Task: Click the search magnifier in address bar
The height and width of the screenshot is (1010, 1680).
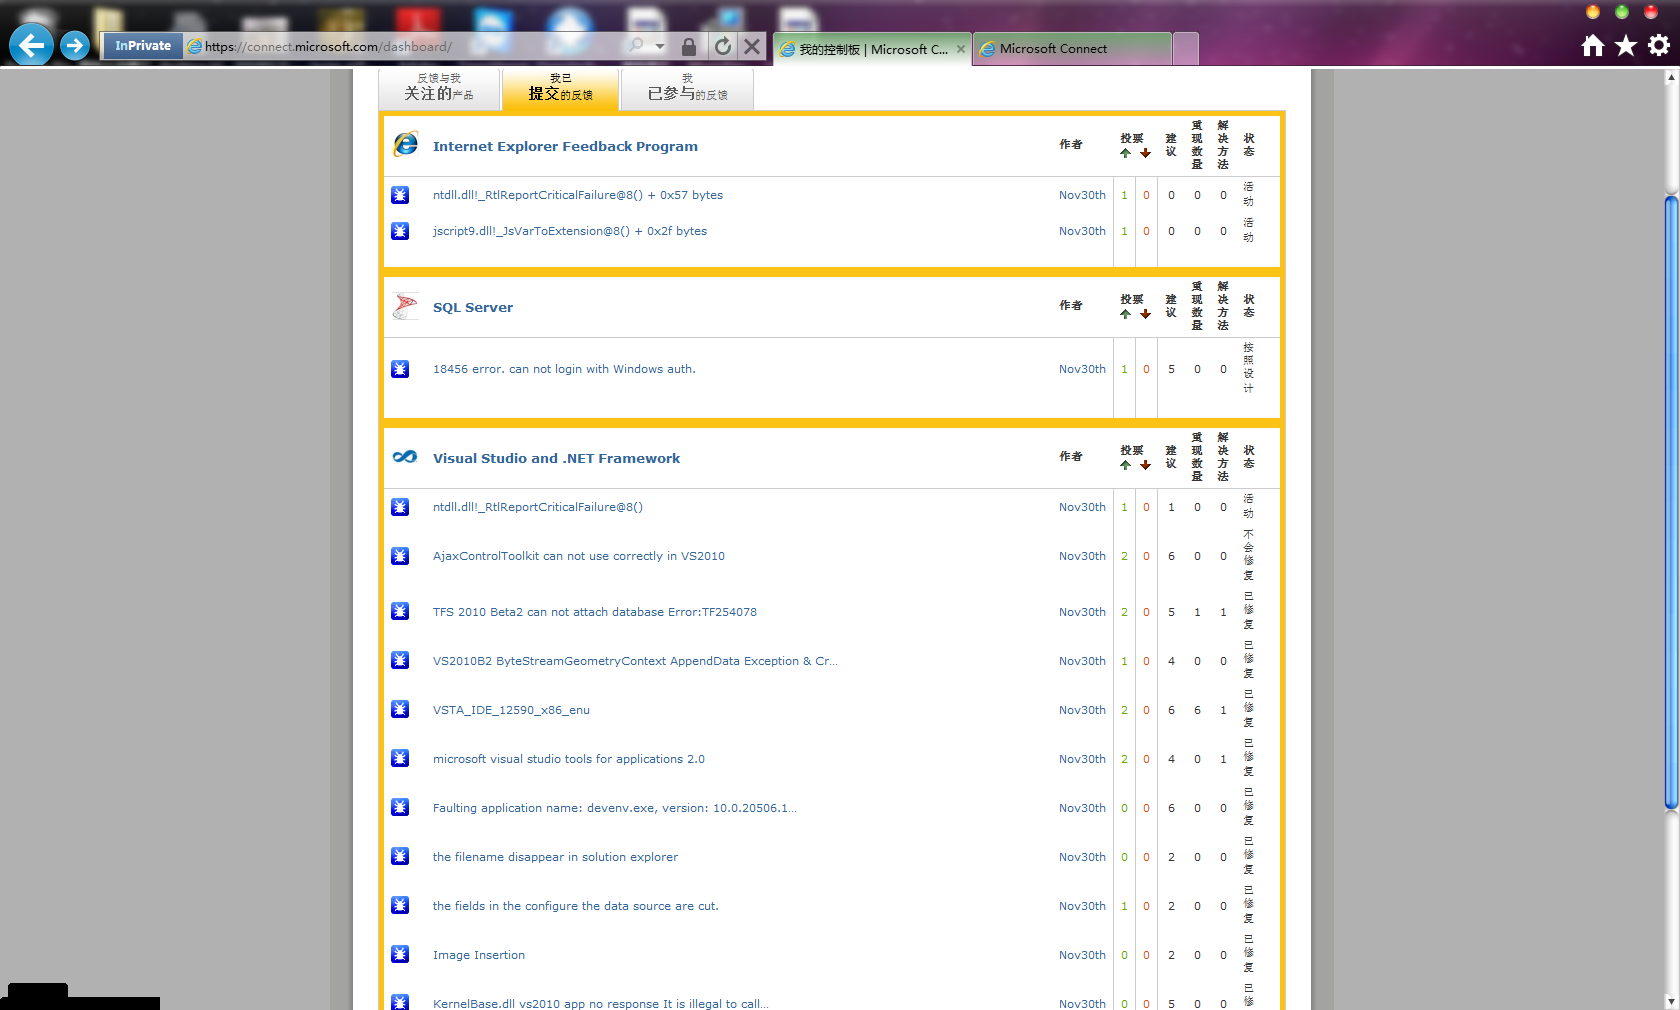Action: tap(636, 46)
